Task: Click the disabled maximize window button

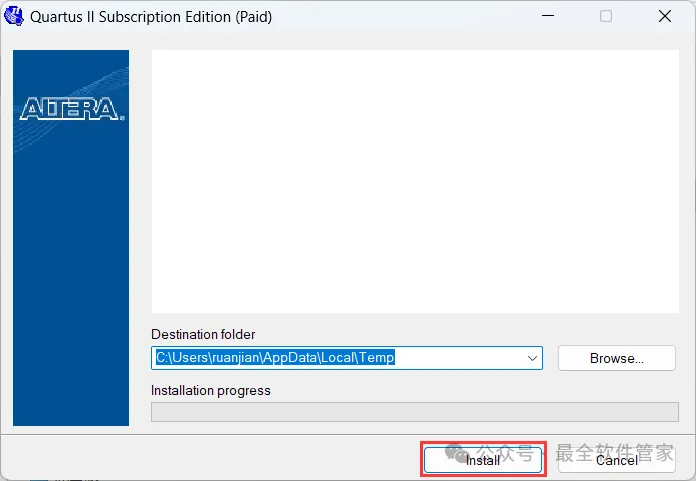Action: click(606, 16)
